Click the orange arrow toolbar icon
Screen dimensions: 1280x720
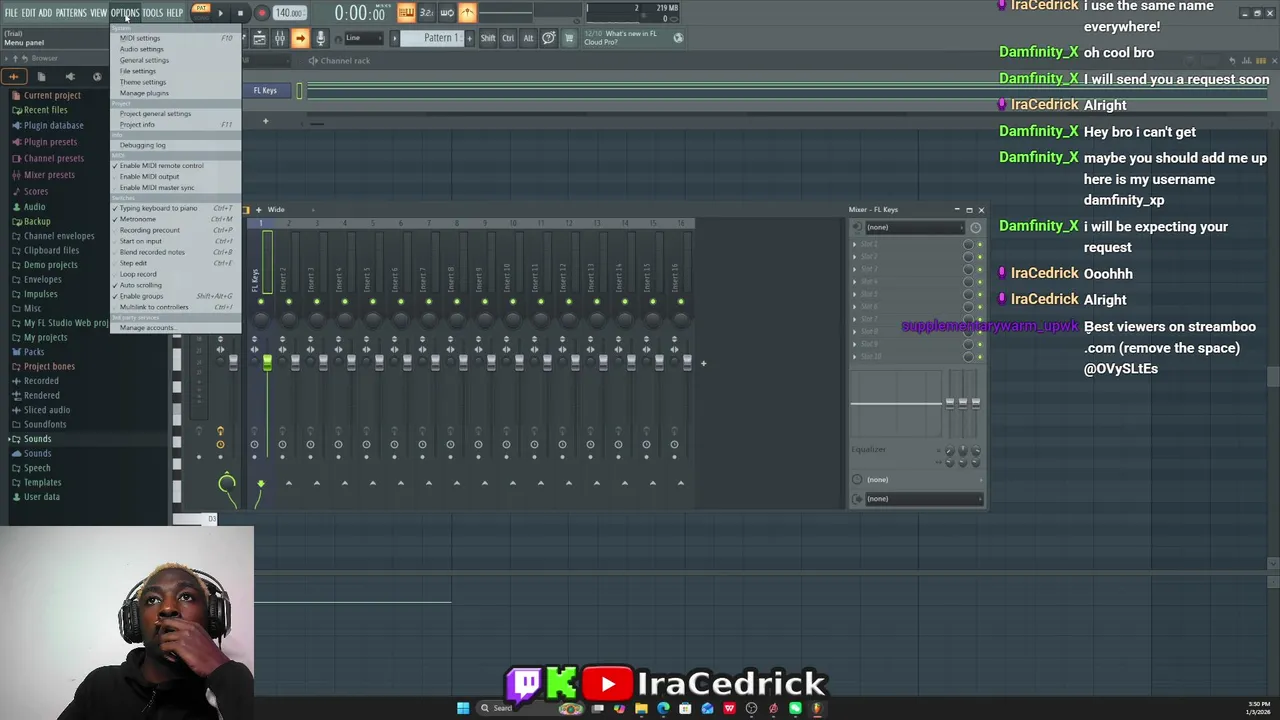pos(300,38)
